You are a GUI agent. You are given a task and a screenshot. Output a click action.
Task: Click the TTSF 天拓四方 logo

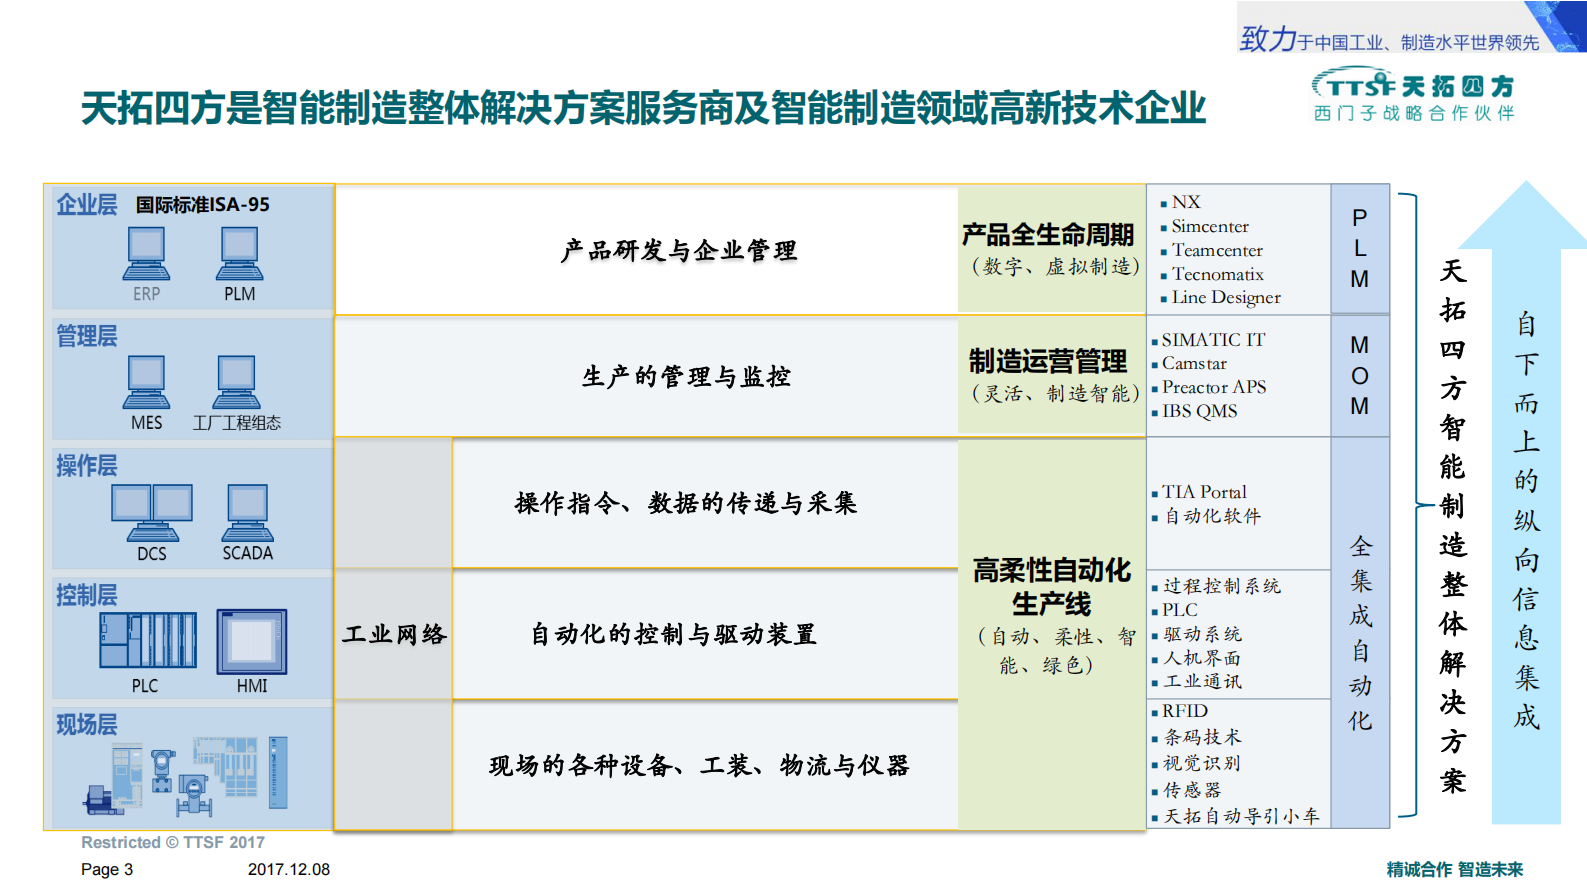(1413, 84)
